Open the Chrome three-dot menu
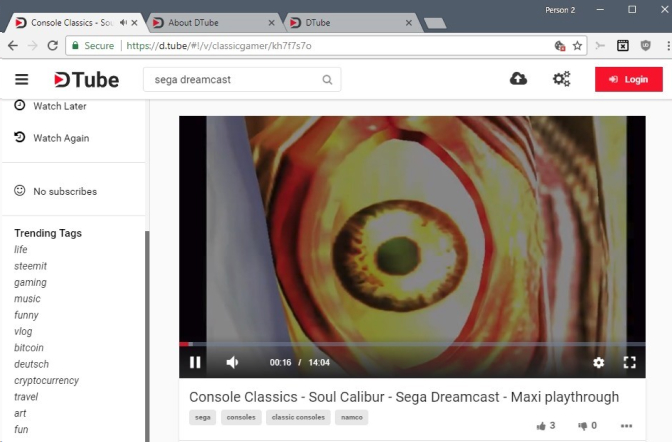This screenshot has width=672, height=442. pos(668,45)
